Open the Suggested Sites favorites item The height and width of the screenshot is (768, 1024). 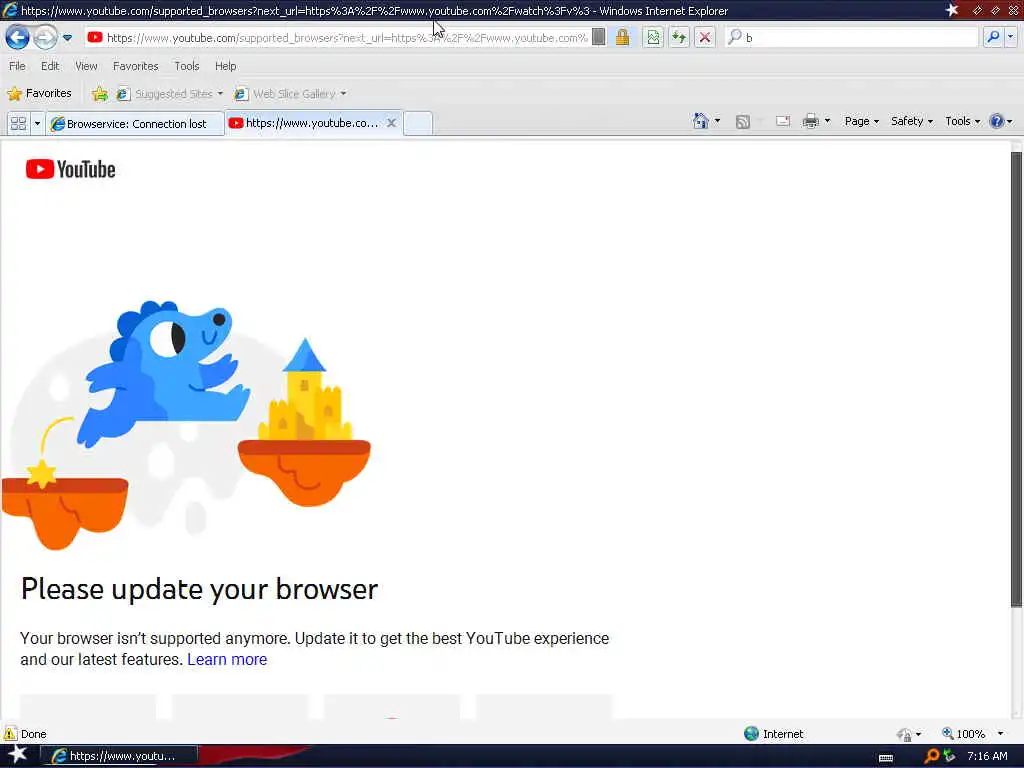coord(169,94)
